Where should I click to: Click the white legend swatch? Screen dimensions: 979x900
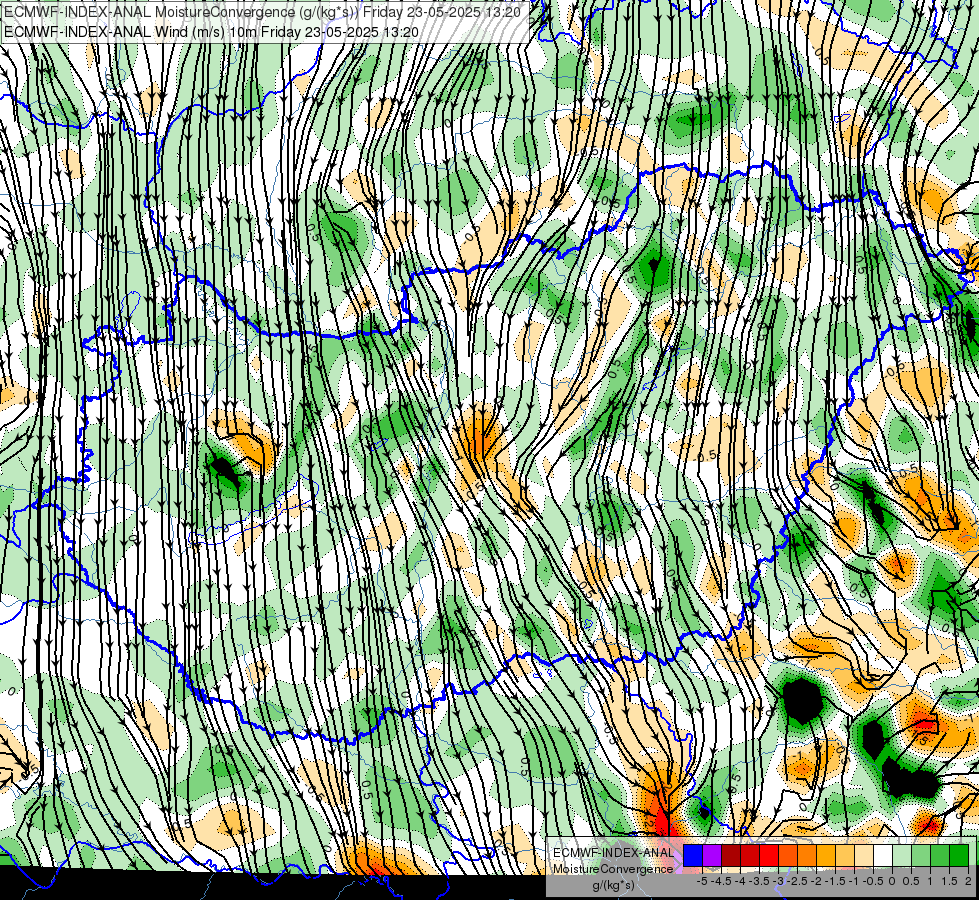tap(883, 856)
